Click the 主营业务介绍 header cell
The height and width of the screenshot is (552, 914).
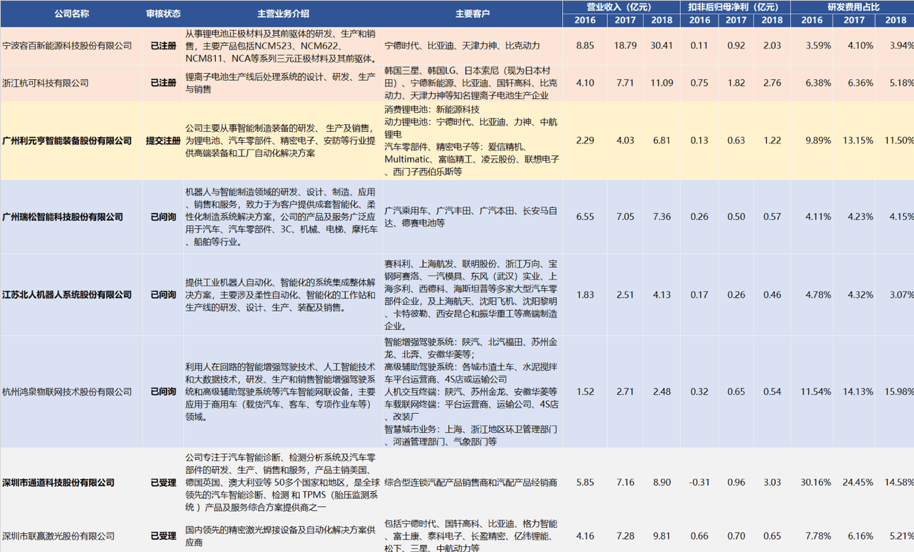click(283, 13)
